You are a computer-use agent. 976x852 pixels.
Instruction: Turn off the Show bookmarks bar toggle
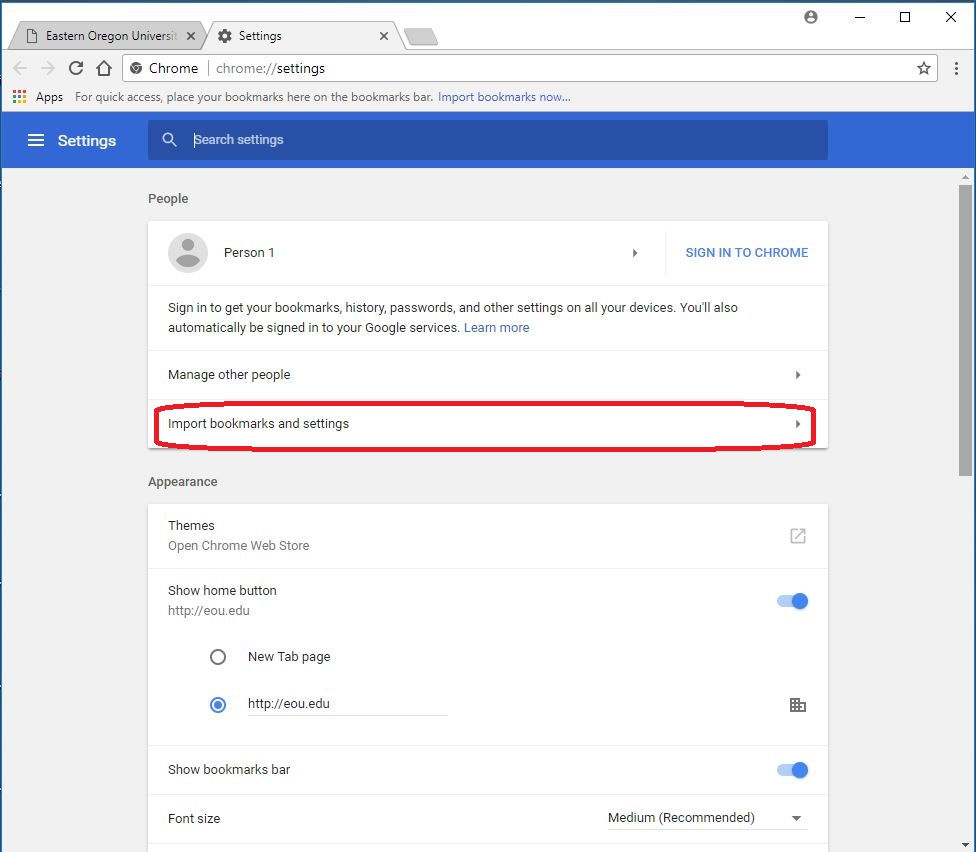(x=793, y=770)
